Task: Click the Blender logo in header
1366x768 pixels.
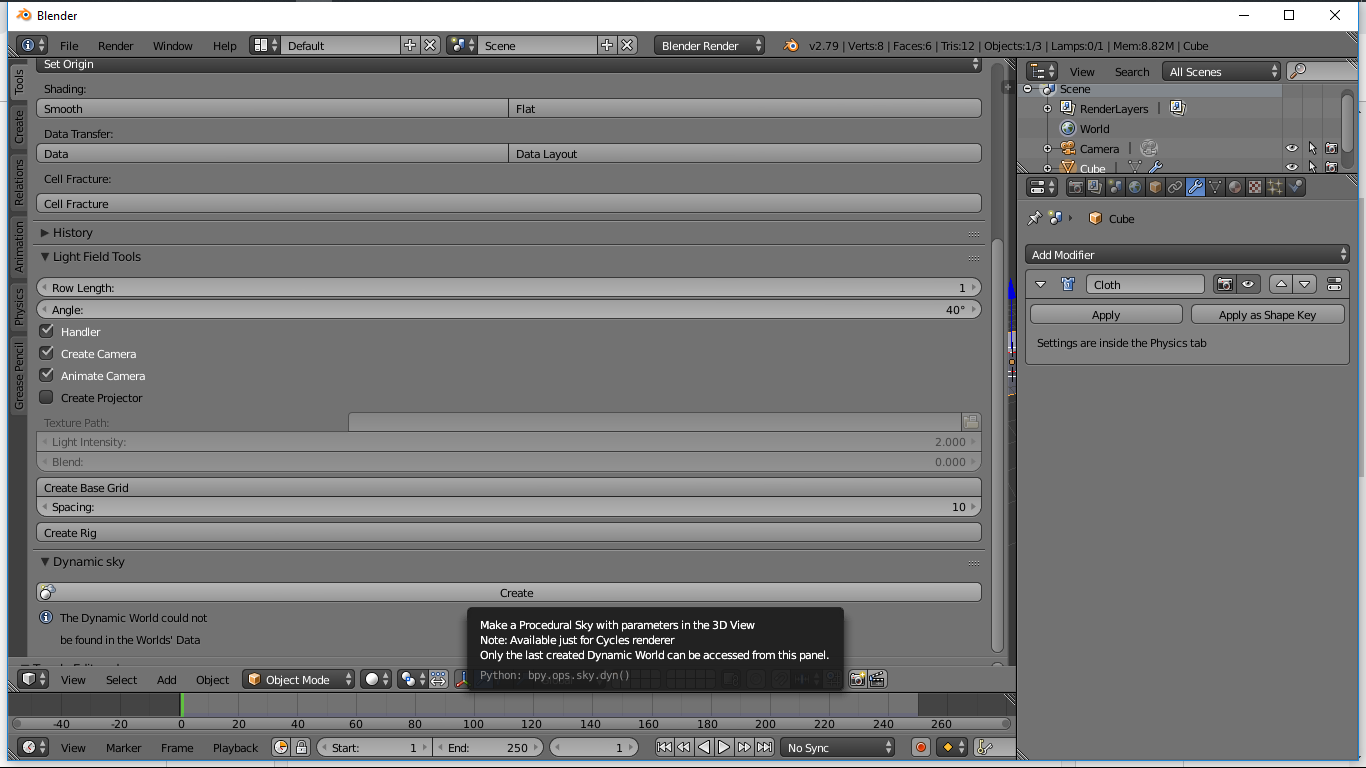Action: 791,45
